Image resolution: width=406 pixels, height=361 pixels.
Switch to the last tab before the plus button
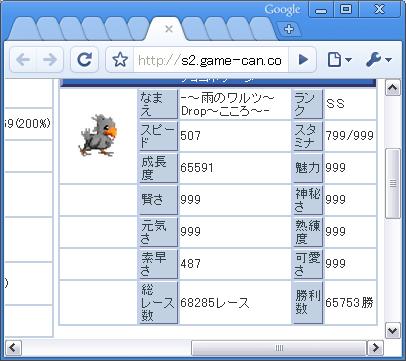tap(262, 29)
